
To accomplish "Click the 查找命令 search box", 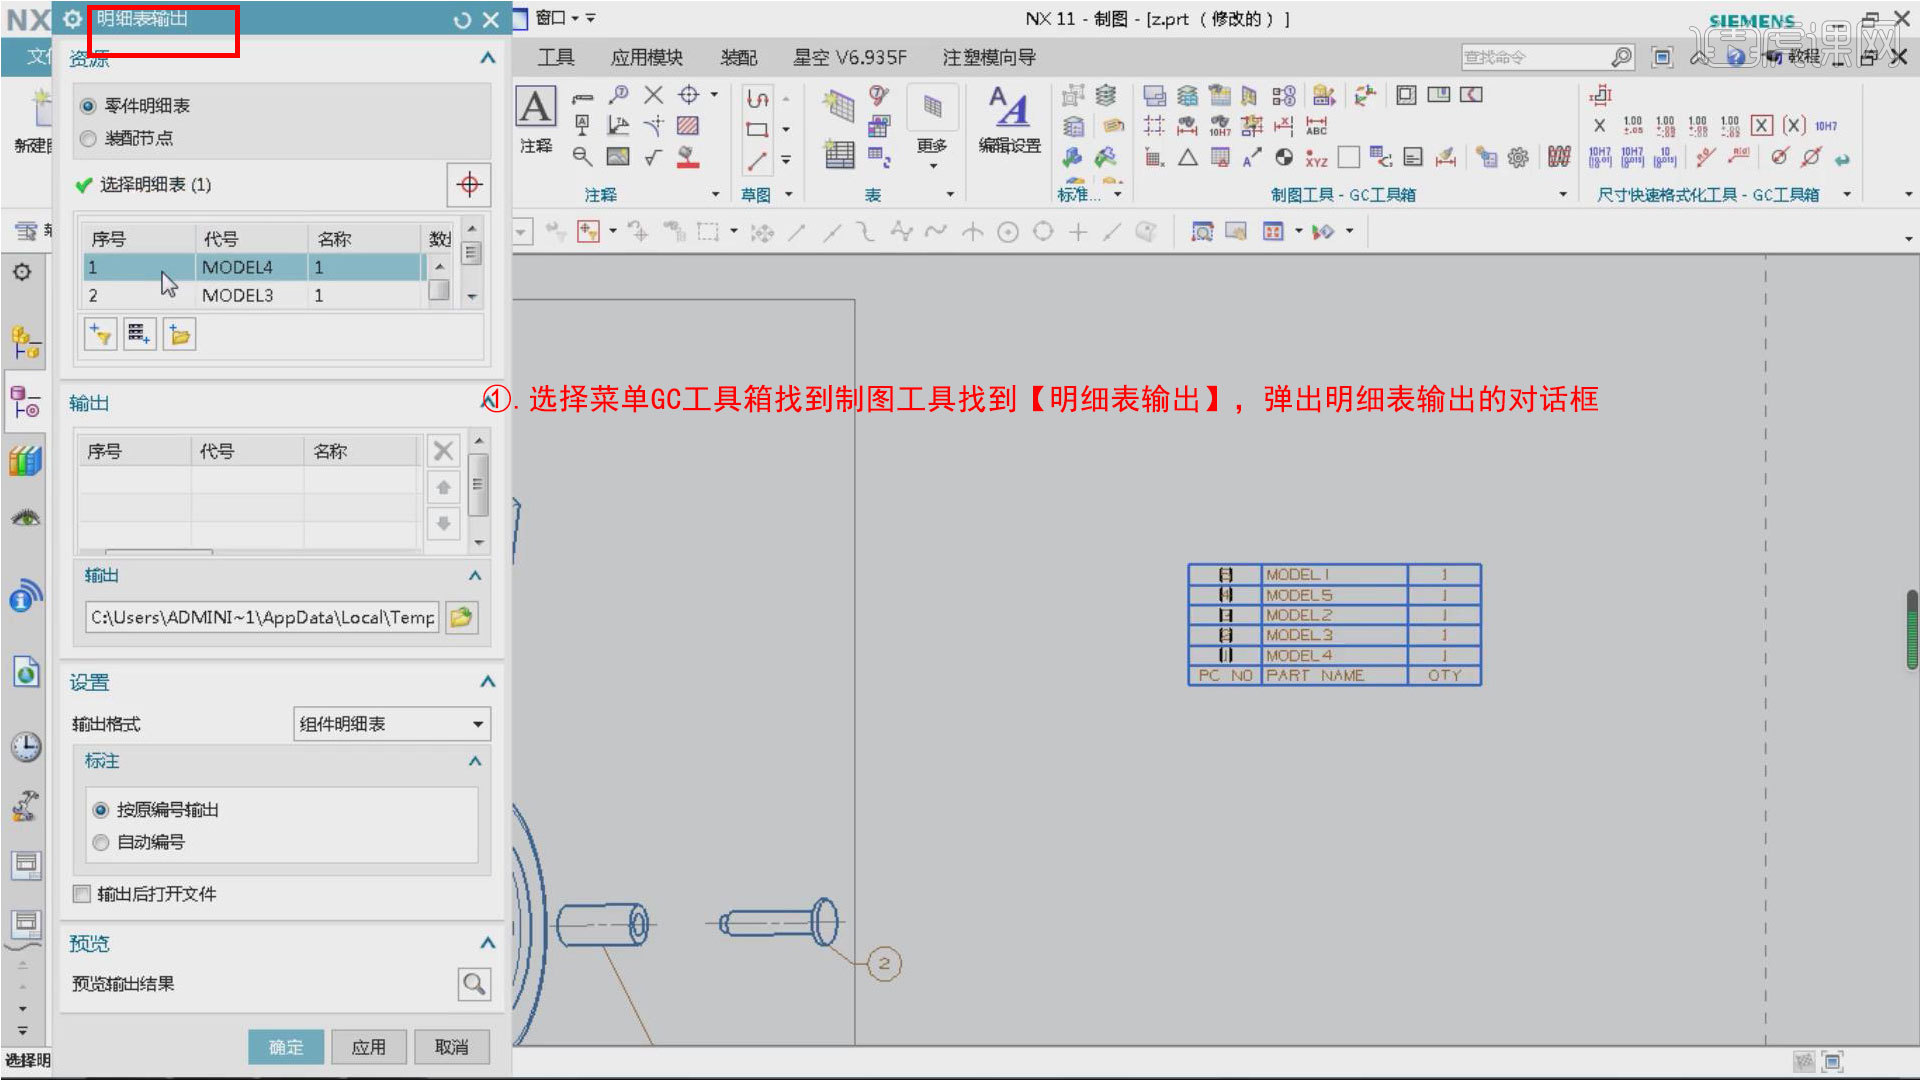I will point(1547,57).
